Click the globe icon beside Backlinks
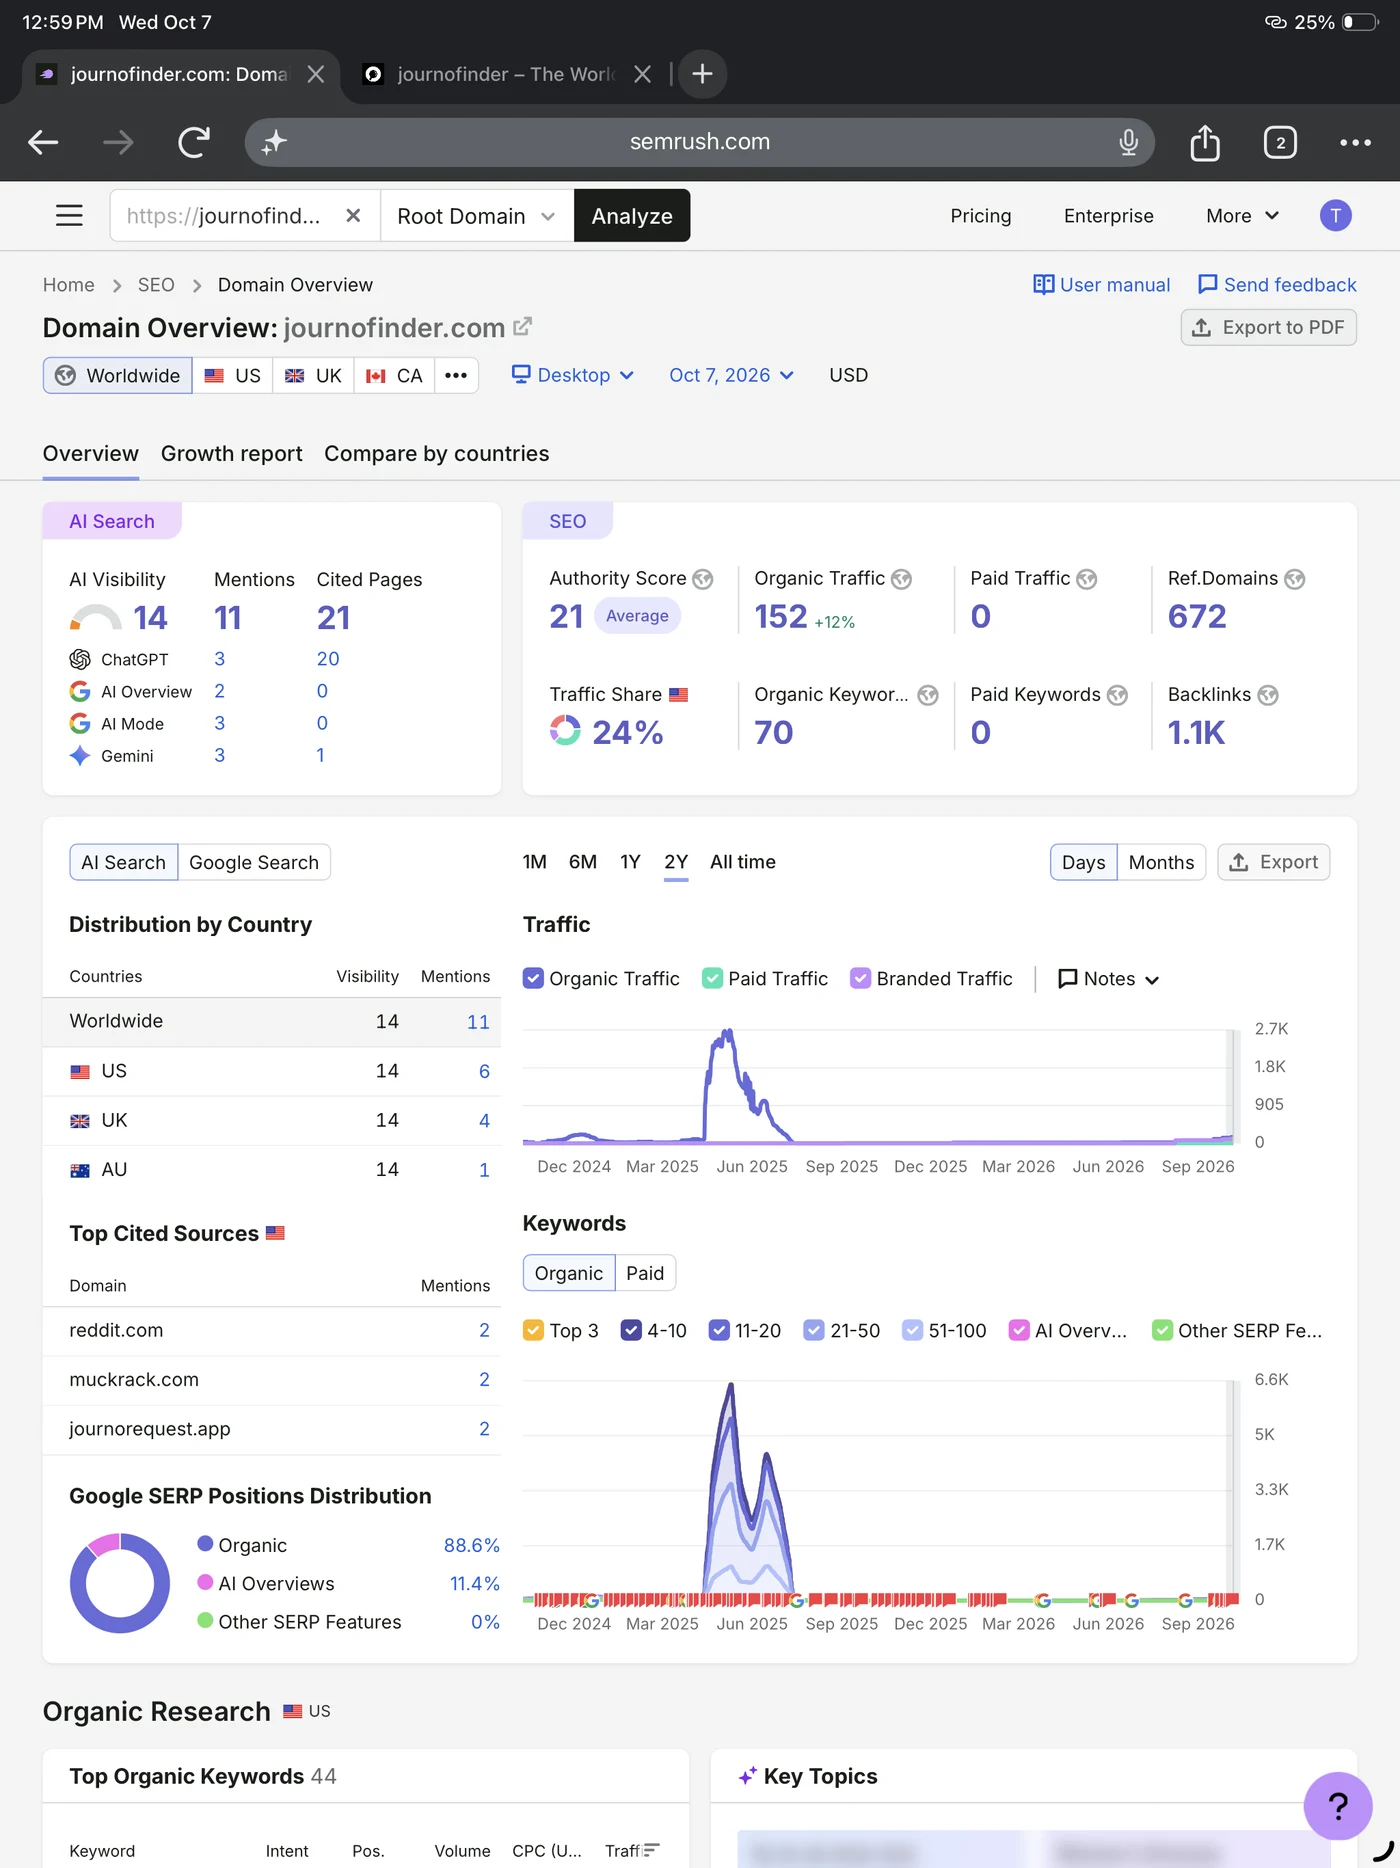The width and height of the screenshot is (1400, 1868). click(1268, 695)
